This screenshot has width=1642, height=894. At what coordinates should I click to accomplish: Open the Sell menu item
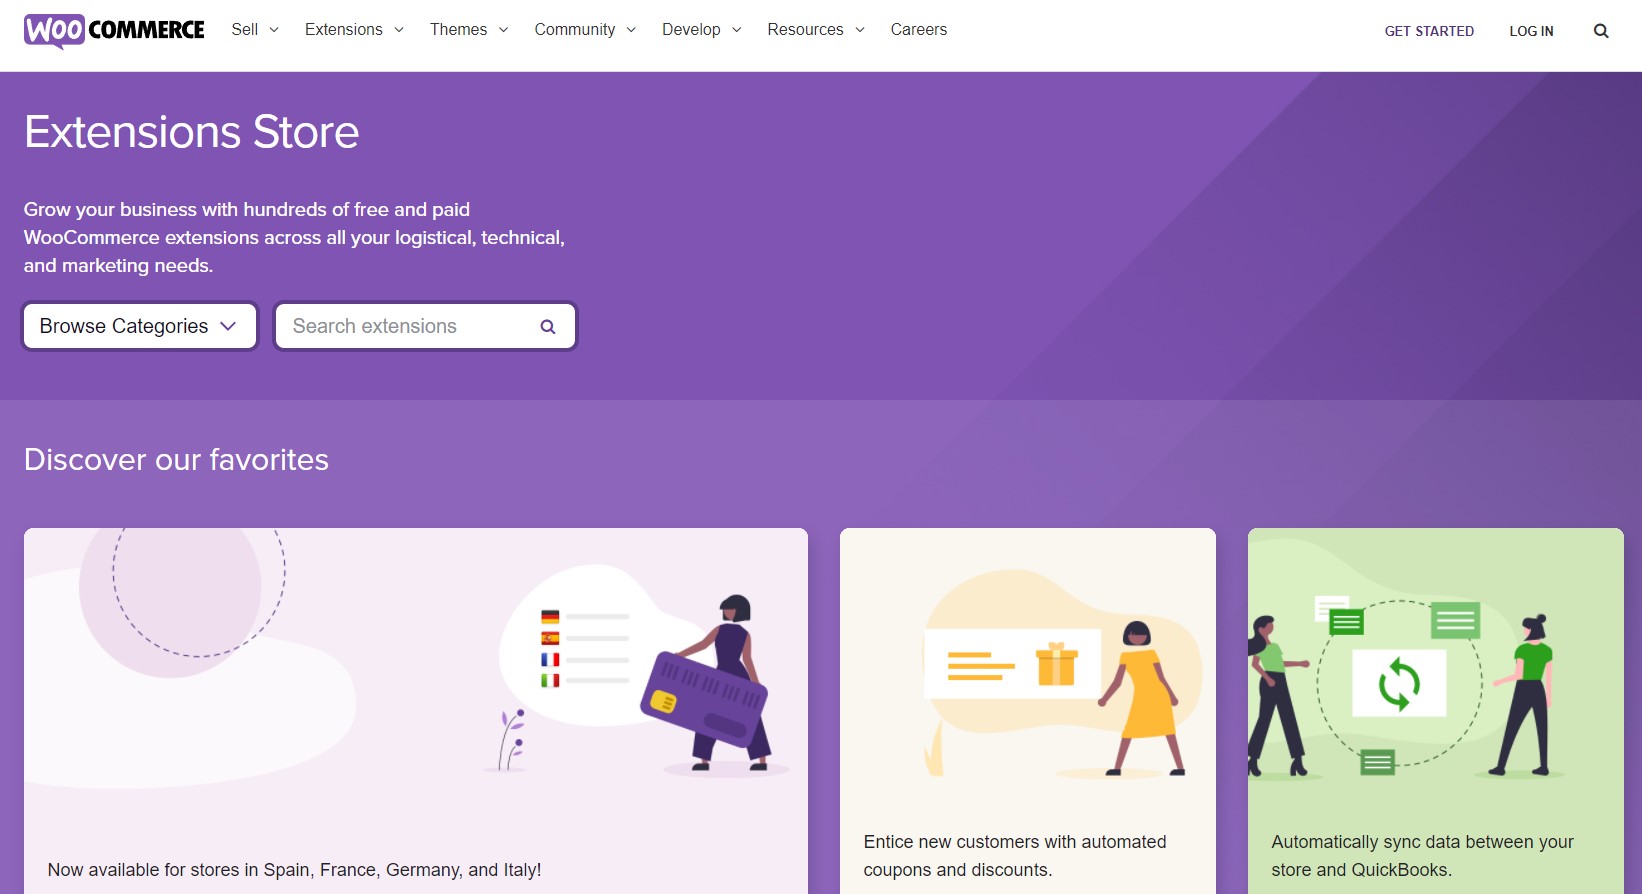(245, 30)
